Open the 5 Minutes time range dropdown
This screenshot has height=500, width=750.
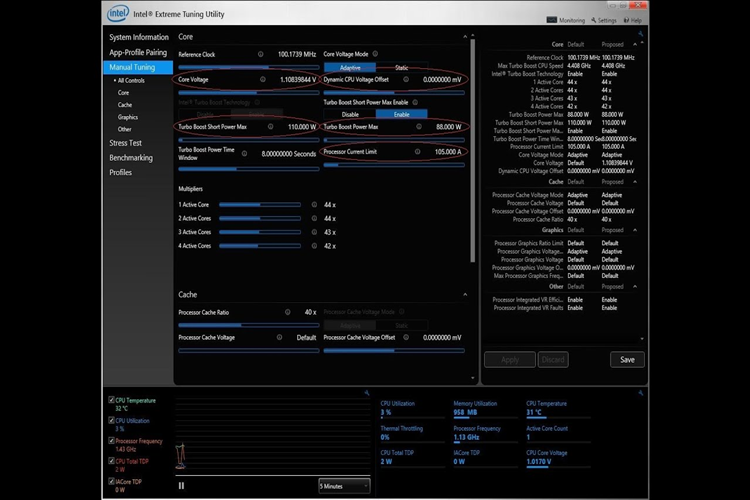[x=344, y=486]
